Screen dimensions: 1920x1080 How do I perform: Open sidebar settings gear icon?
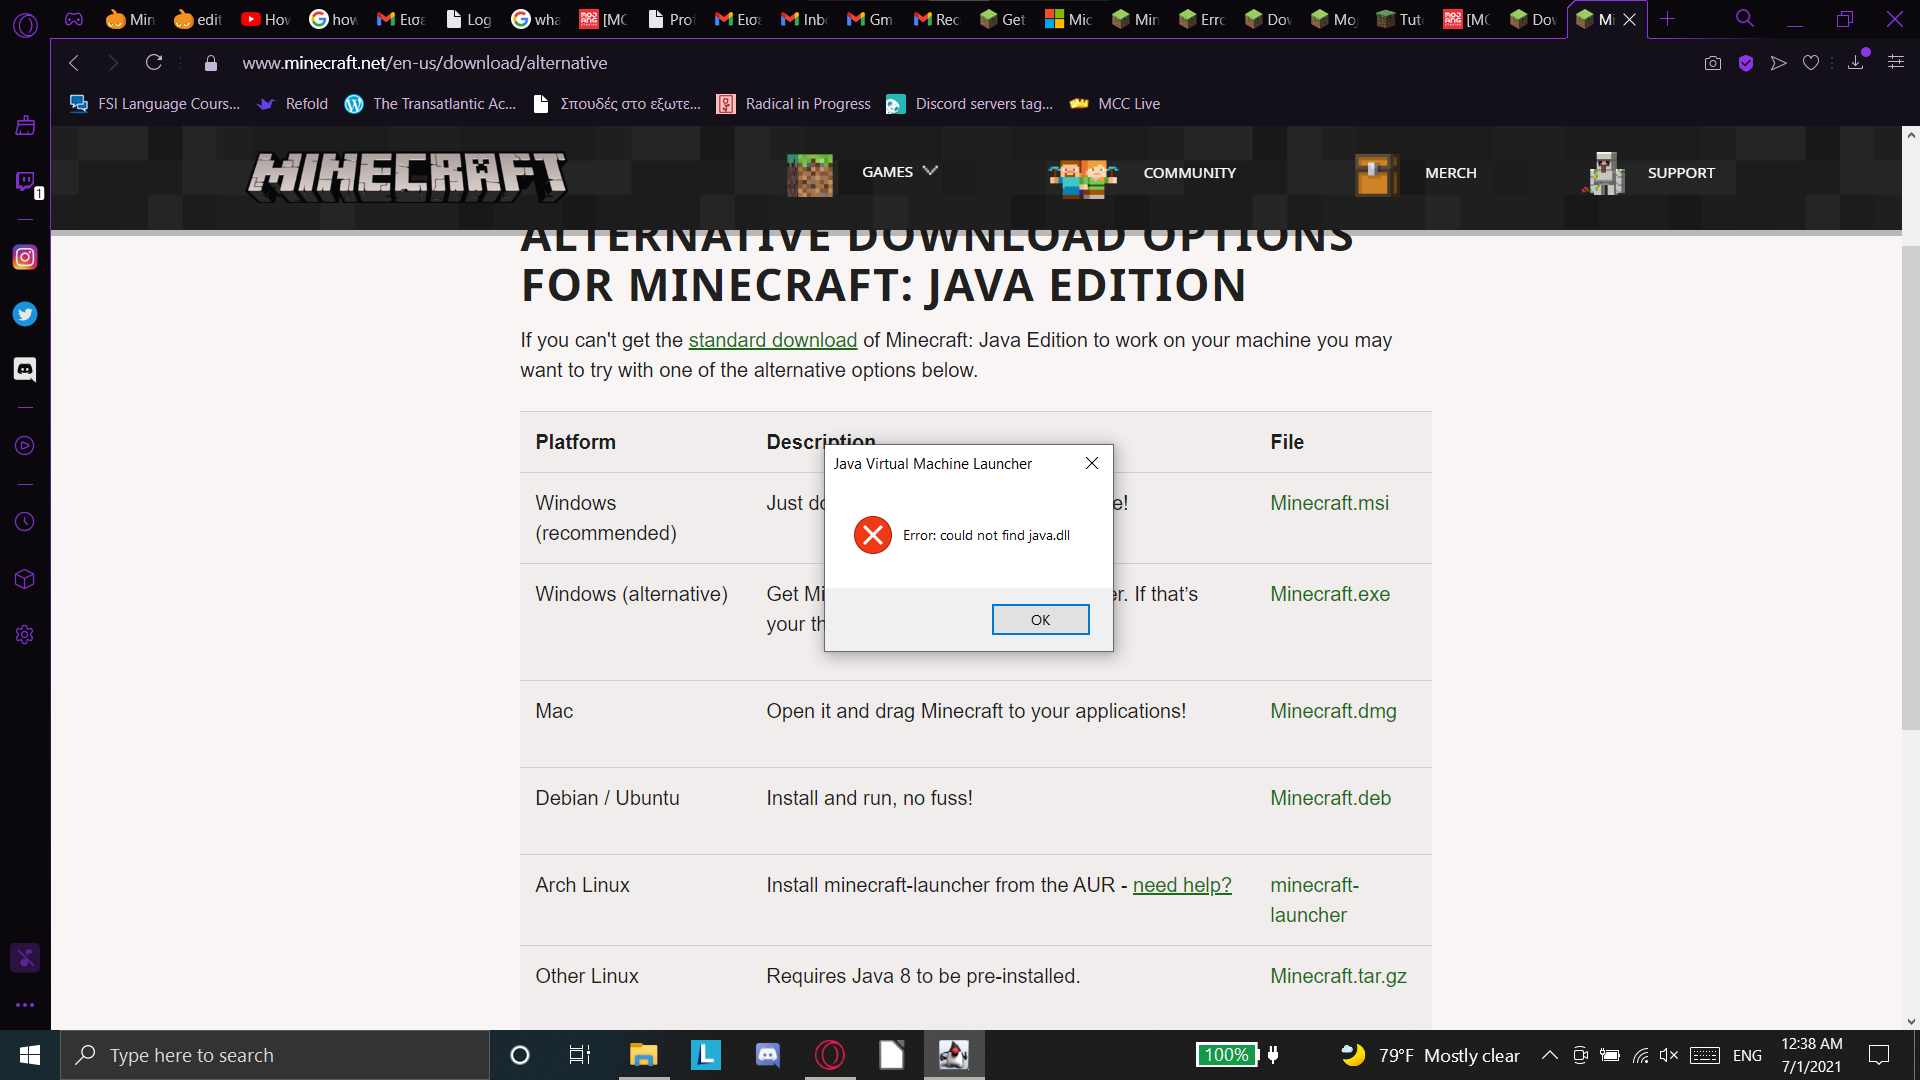click(x=25, y=635)
